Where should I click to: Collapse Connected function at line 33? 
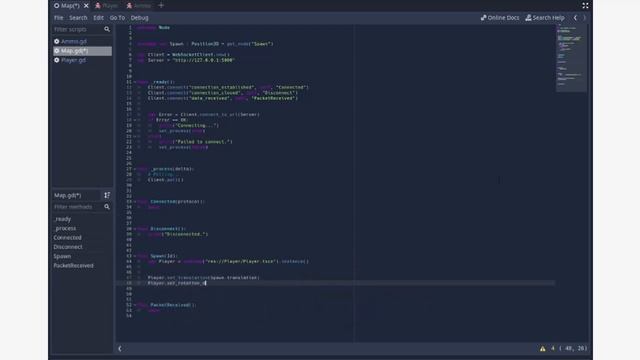[x=135, y=202]
